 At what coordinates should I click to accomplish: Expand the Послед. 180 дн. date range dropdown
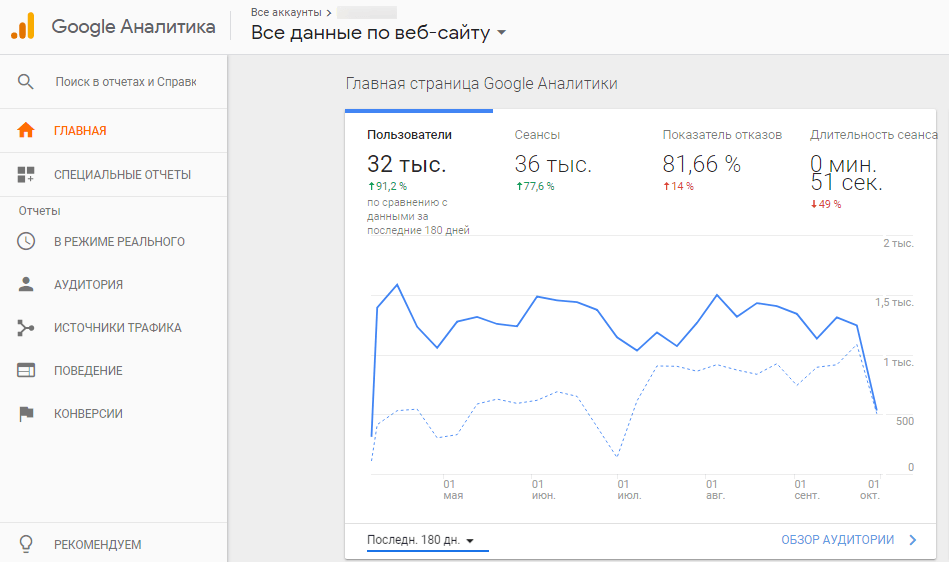click(x=420, y=540)
